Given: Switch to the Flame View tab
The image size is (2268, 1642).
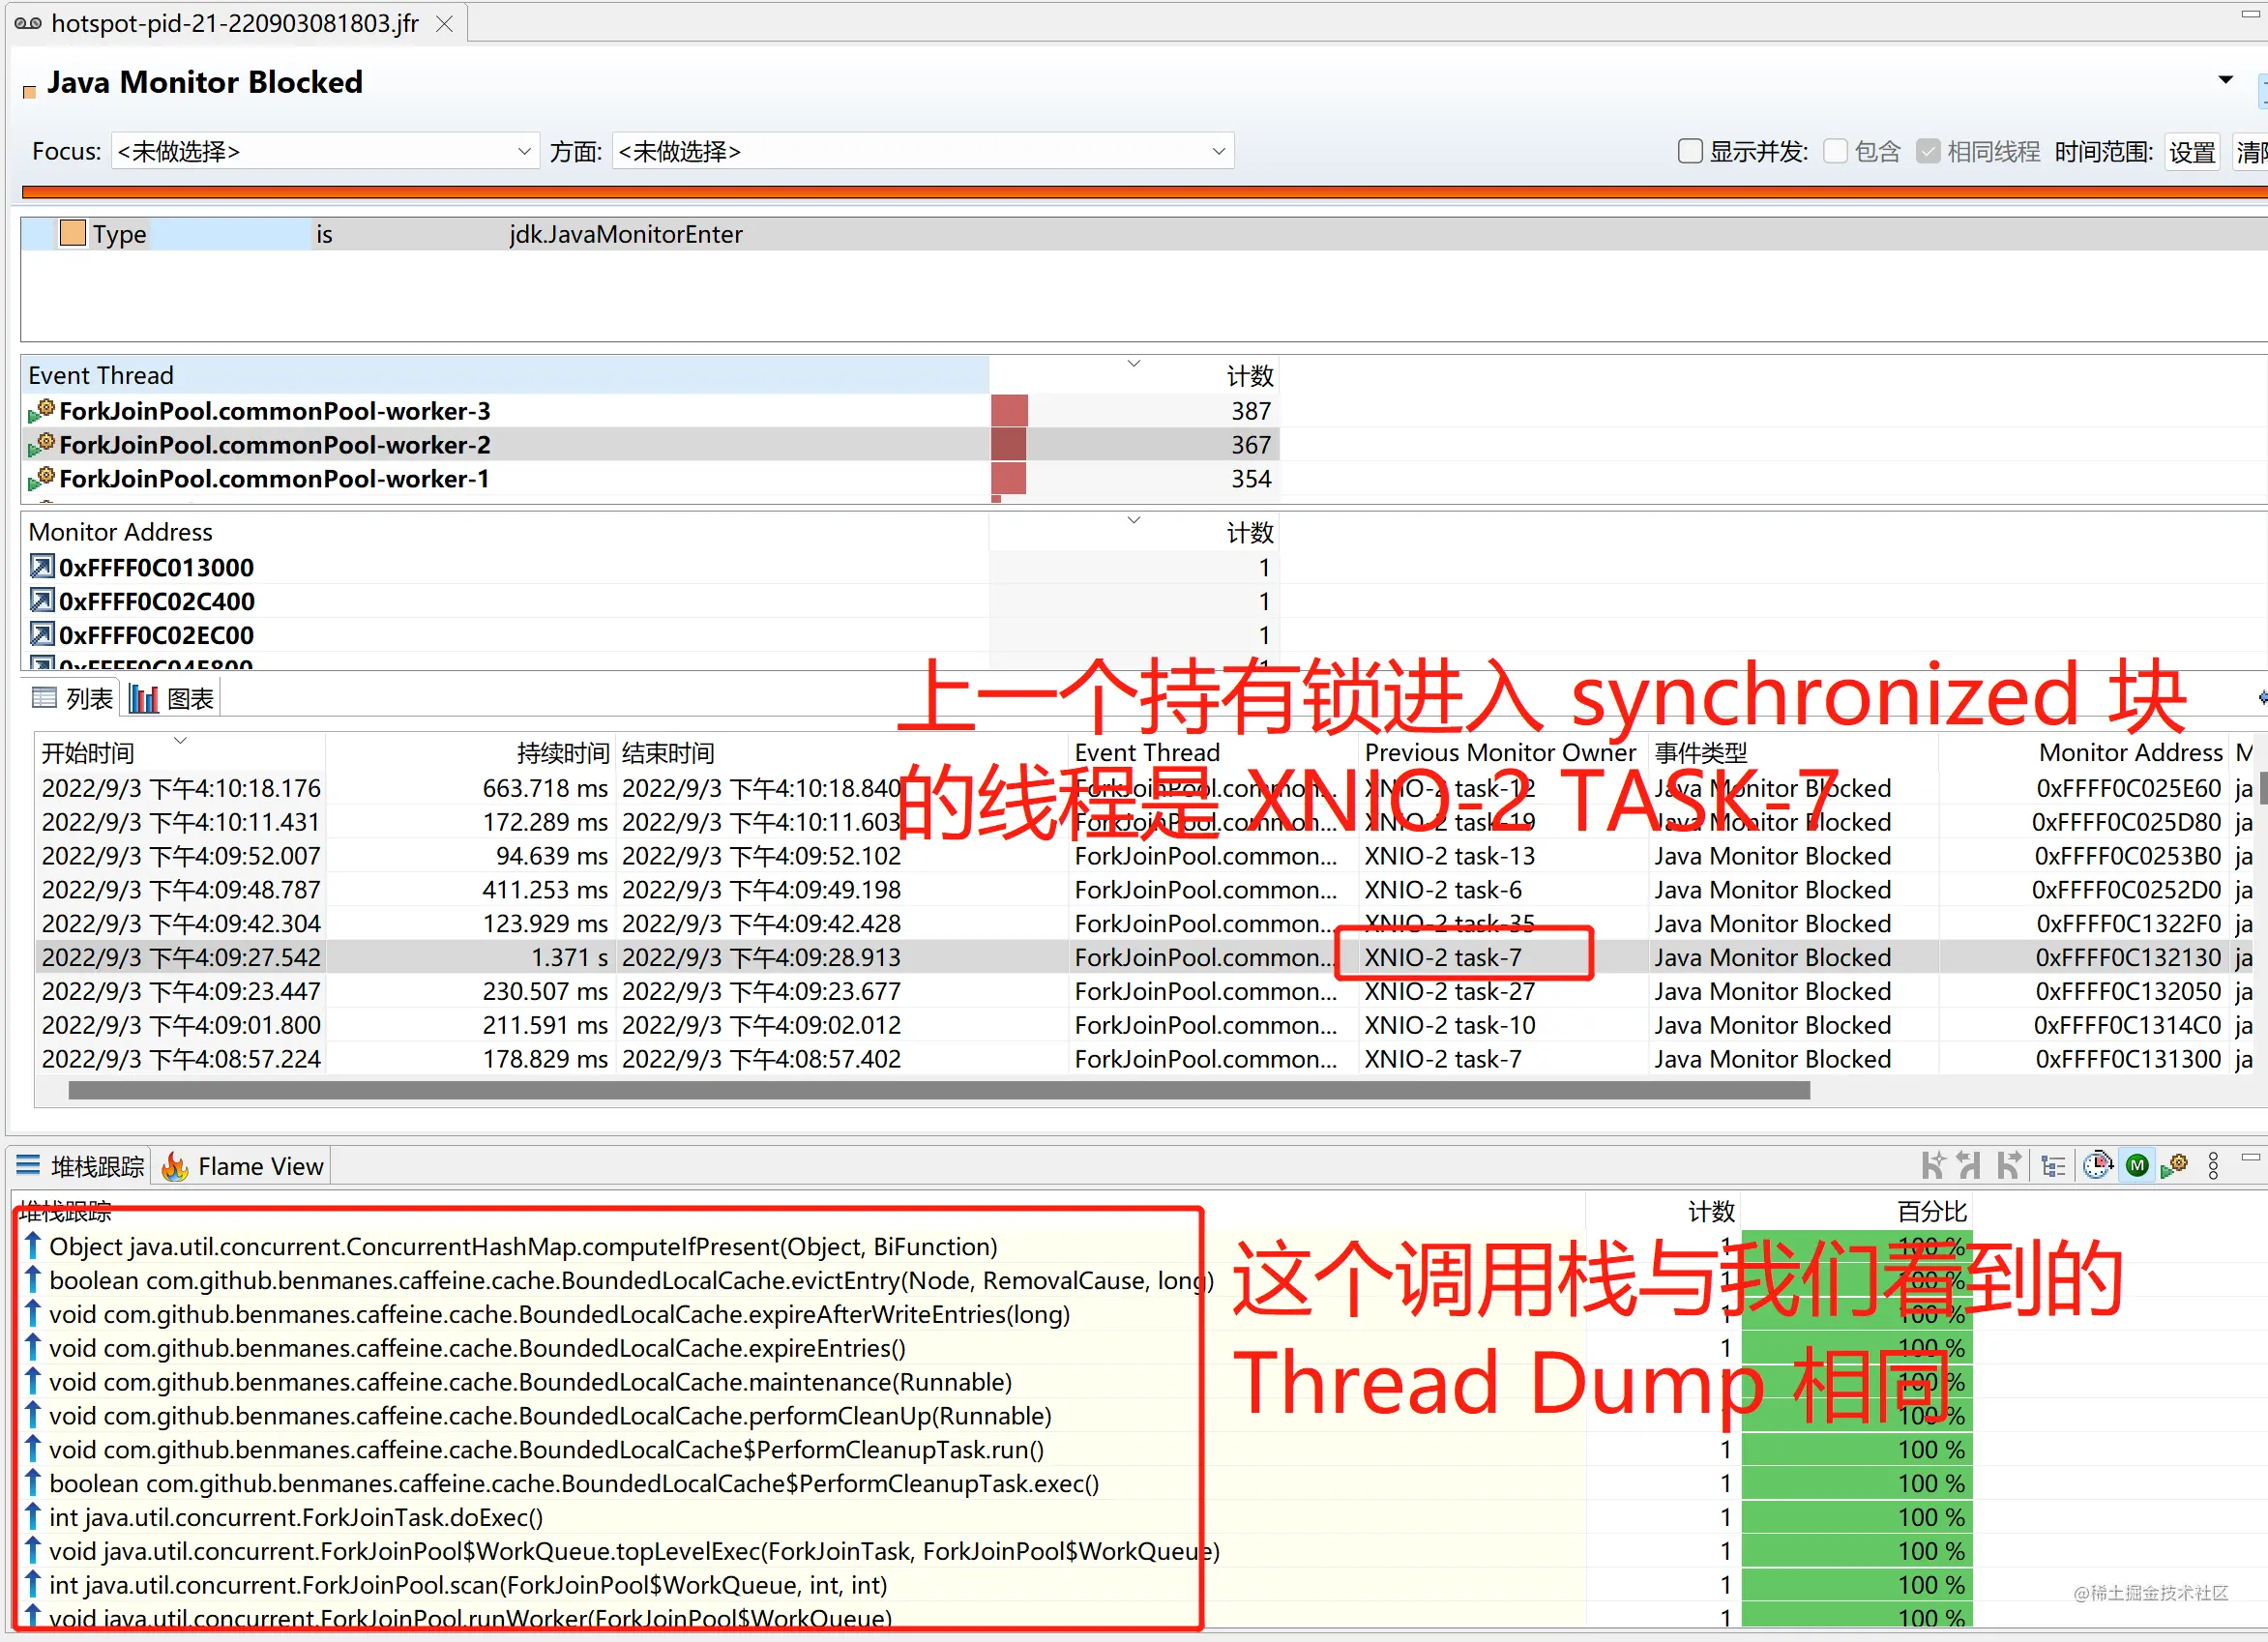Looking at the screenshot, I should (x=243, y=1167).
